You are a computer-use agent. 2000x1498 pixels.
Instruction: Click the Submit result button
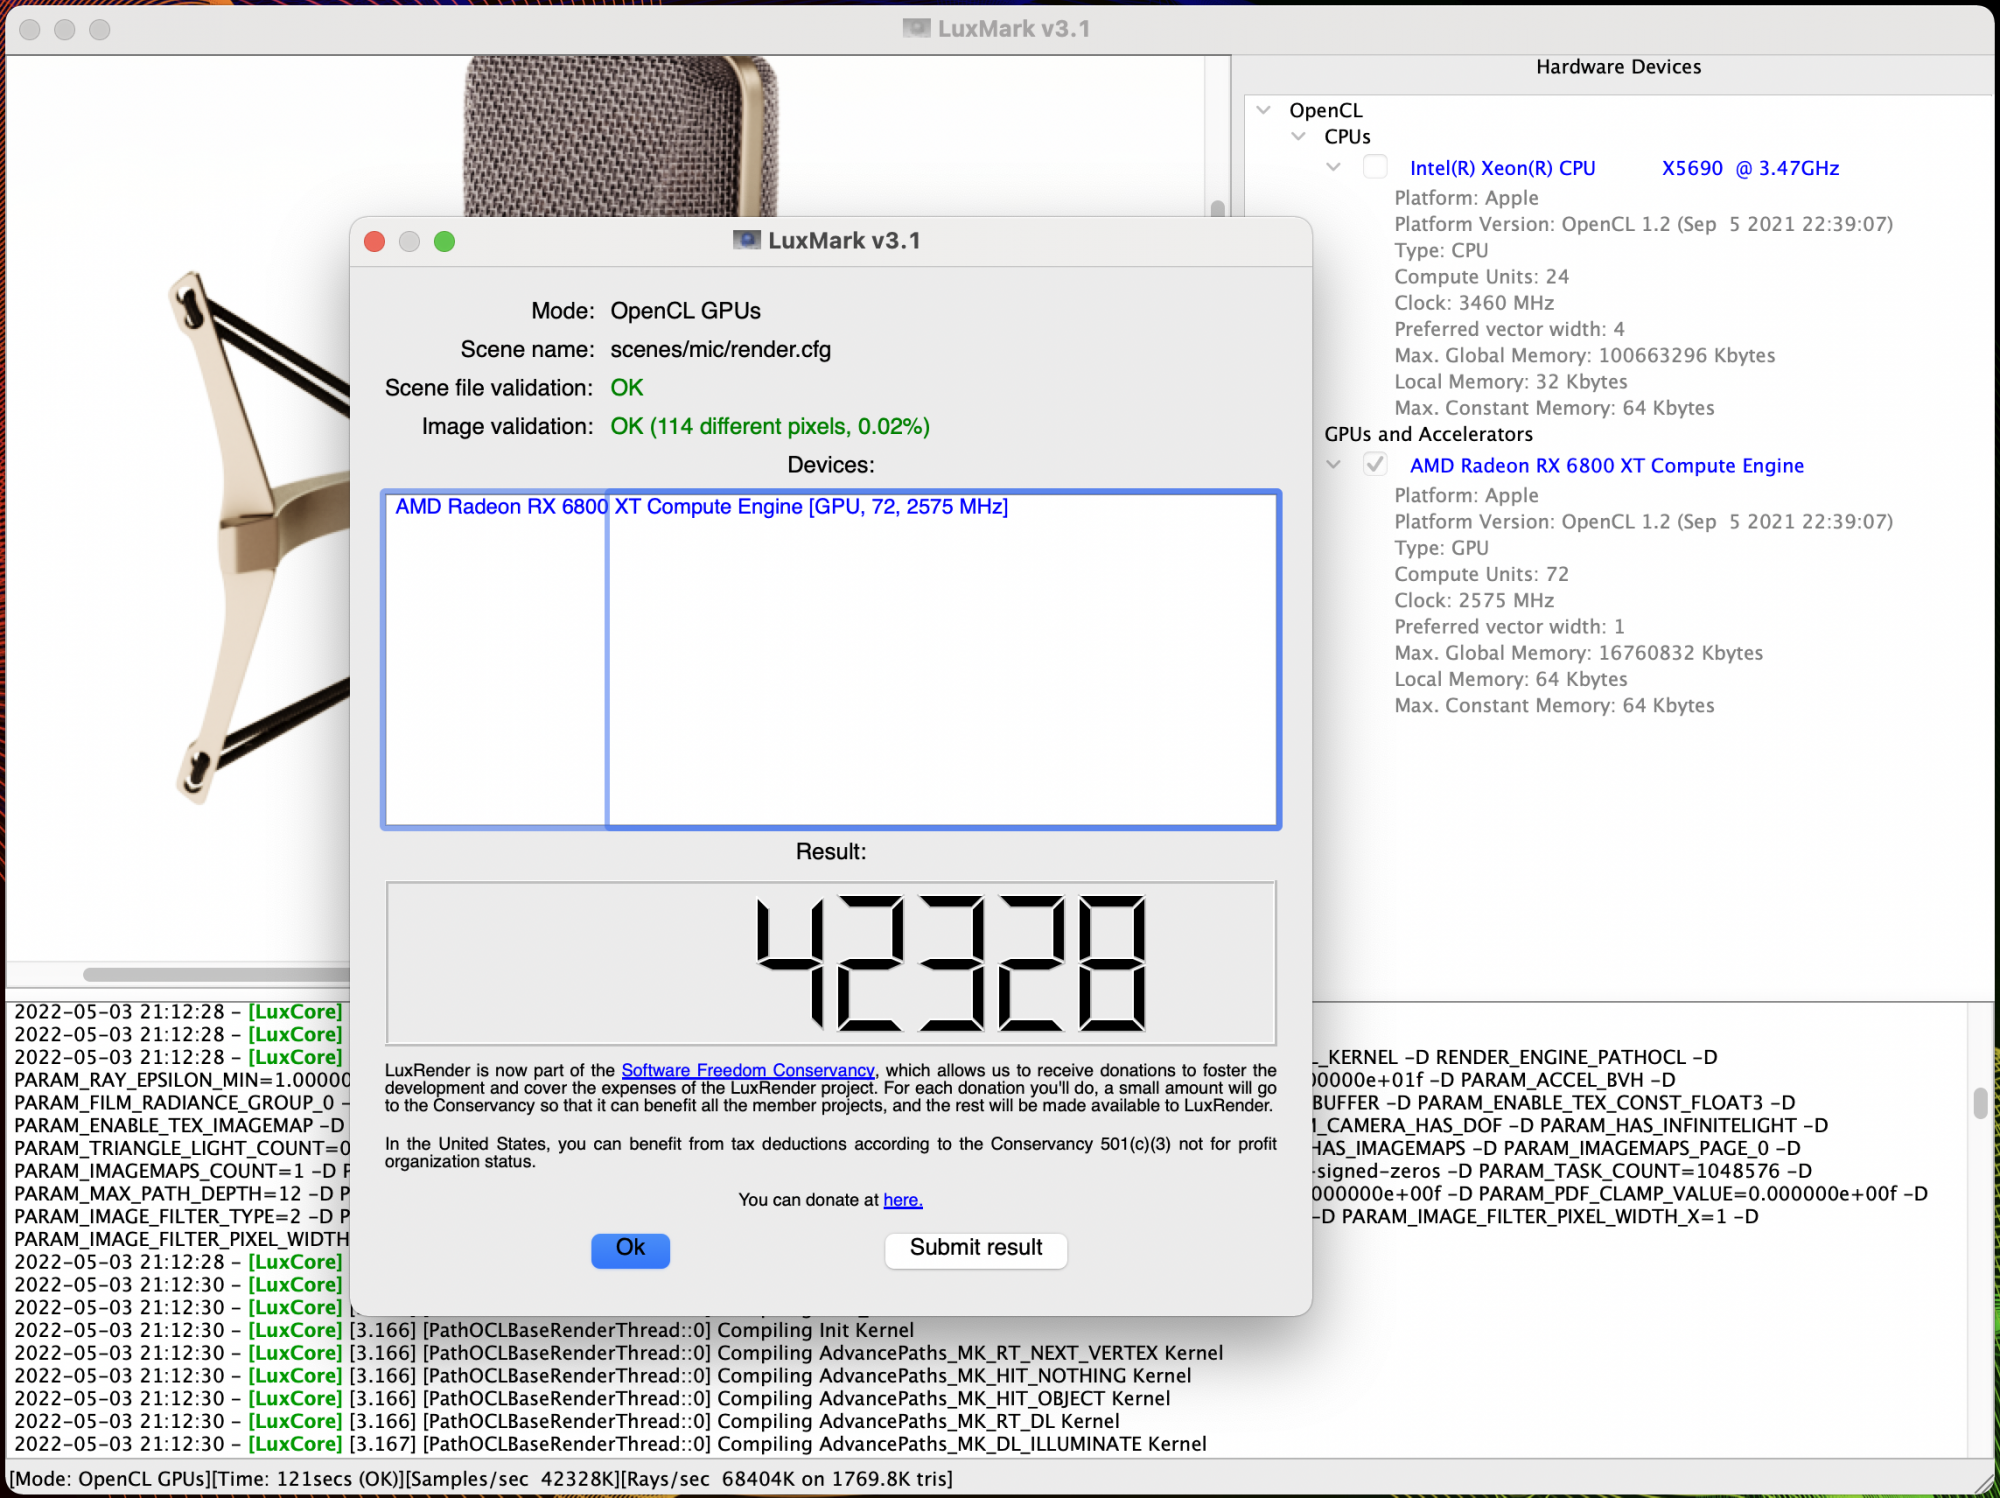[976, 1249]
